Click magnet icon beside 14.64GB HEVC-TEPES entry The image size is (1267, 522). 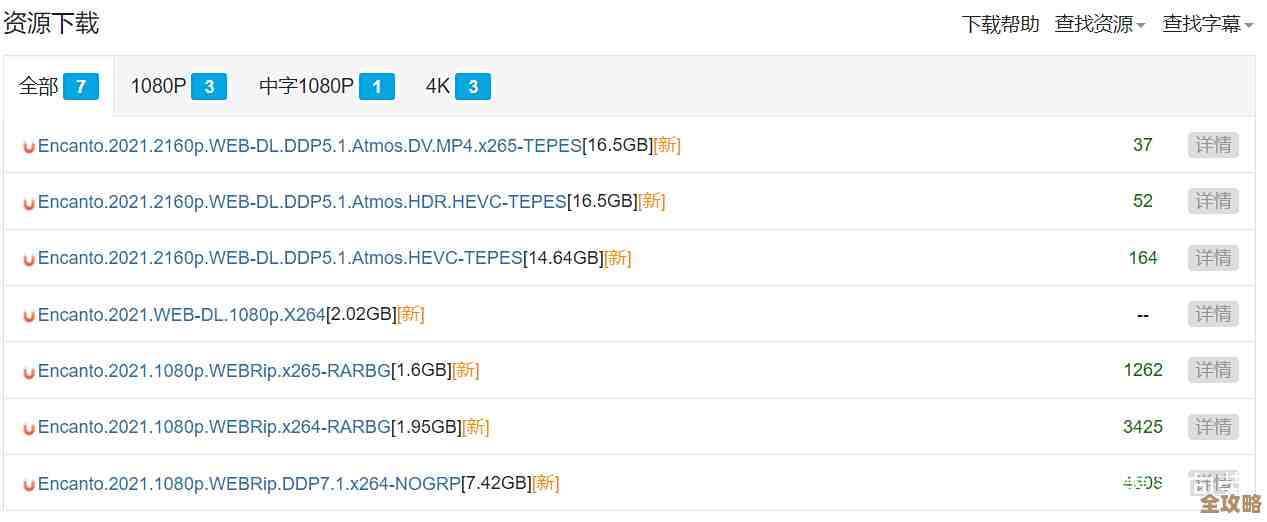29,260
